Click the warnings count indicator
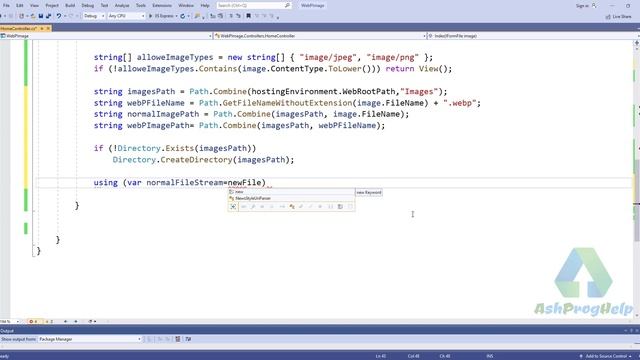 coord(49,322)
